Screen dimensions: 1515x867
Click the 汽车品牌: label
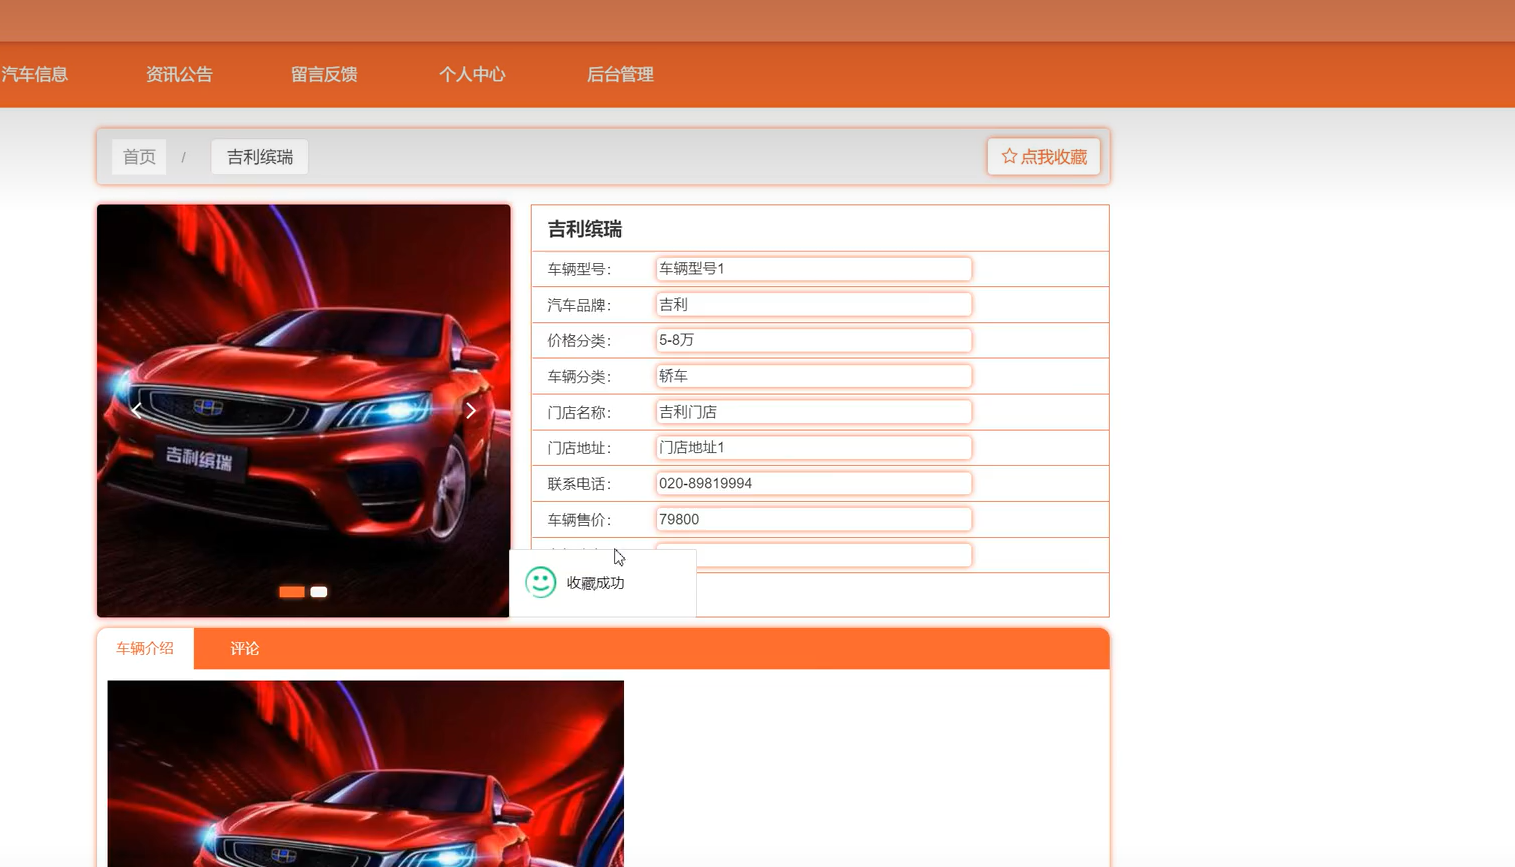click(x=579, y=305)
